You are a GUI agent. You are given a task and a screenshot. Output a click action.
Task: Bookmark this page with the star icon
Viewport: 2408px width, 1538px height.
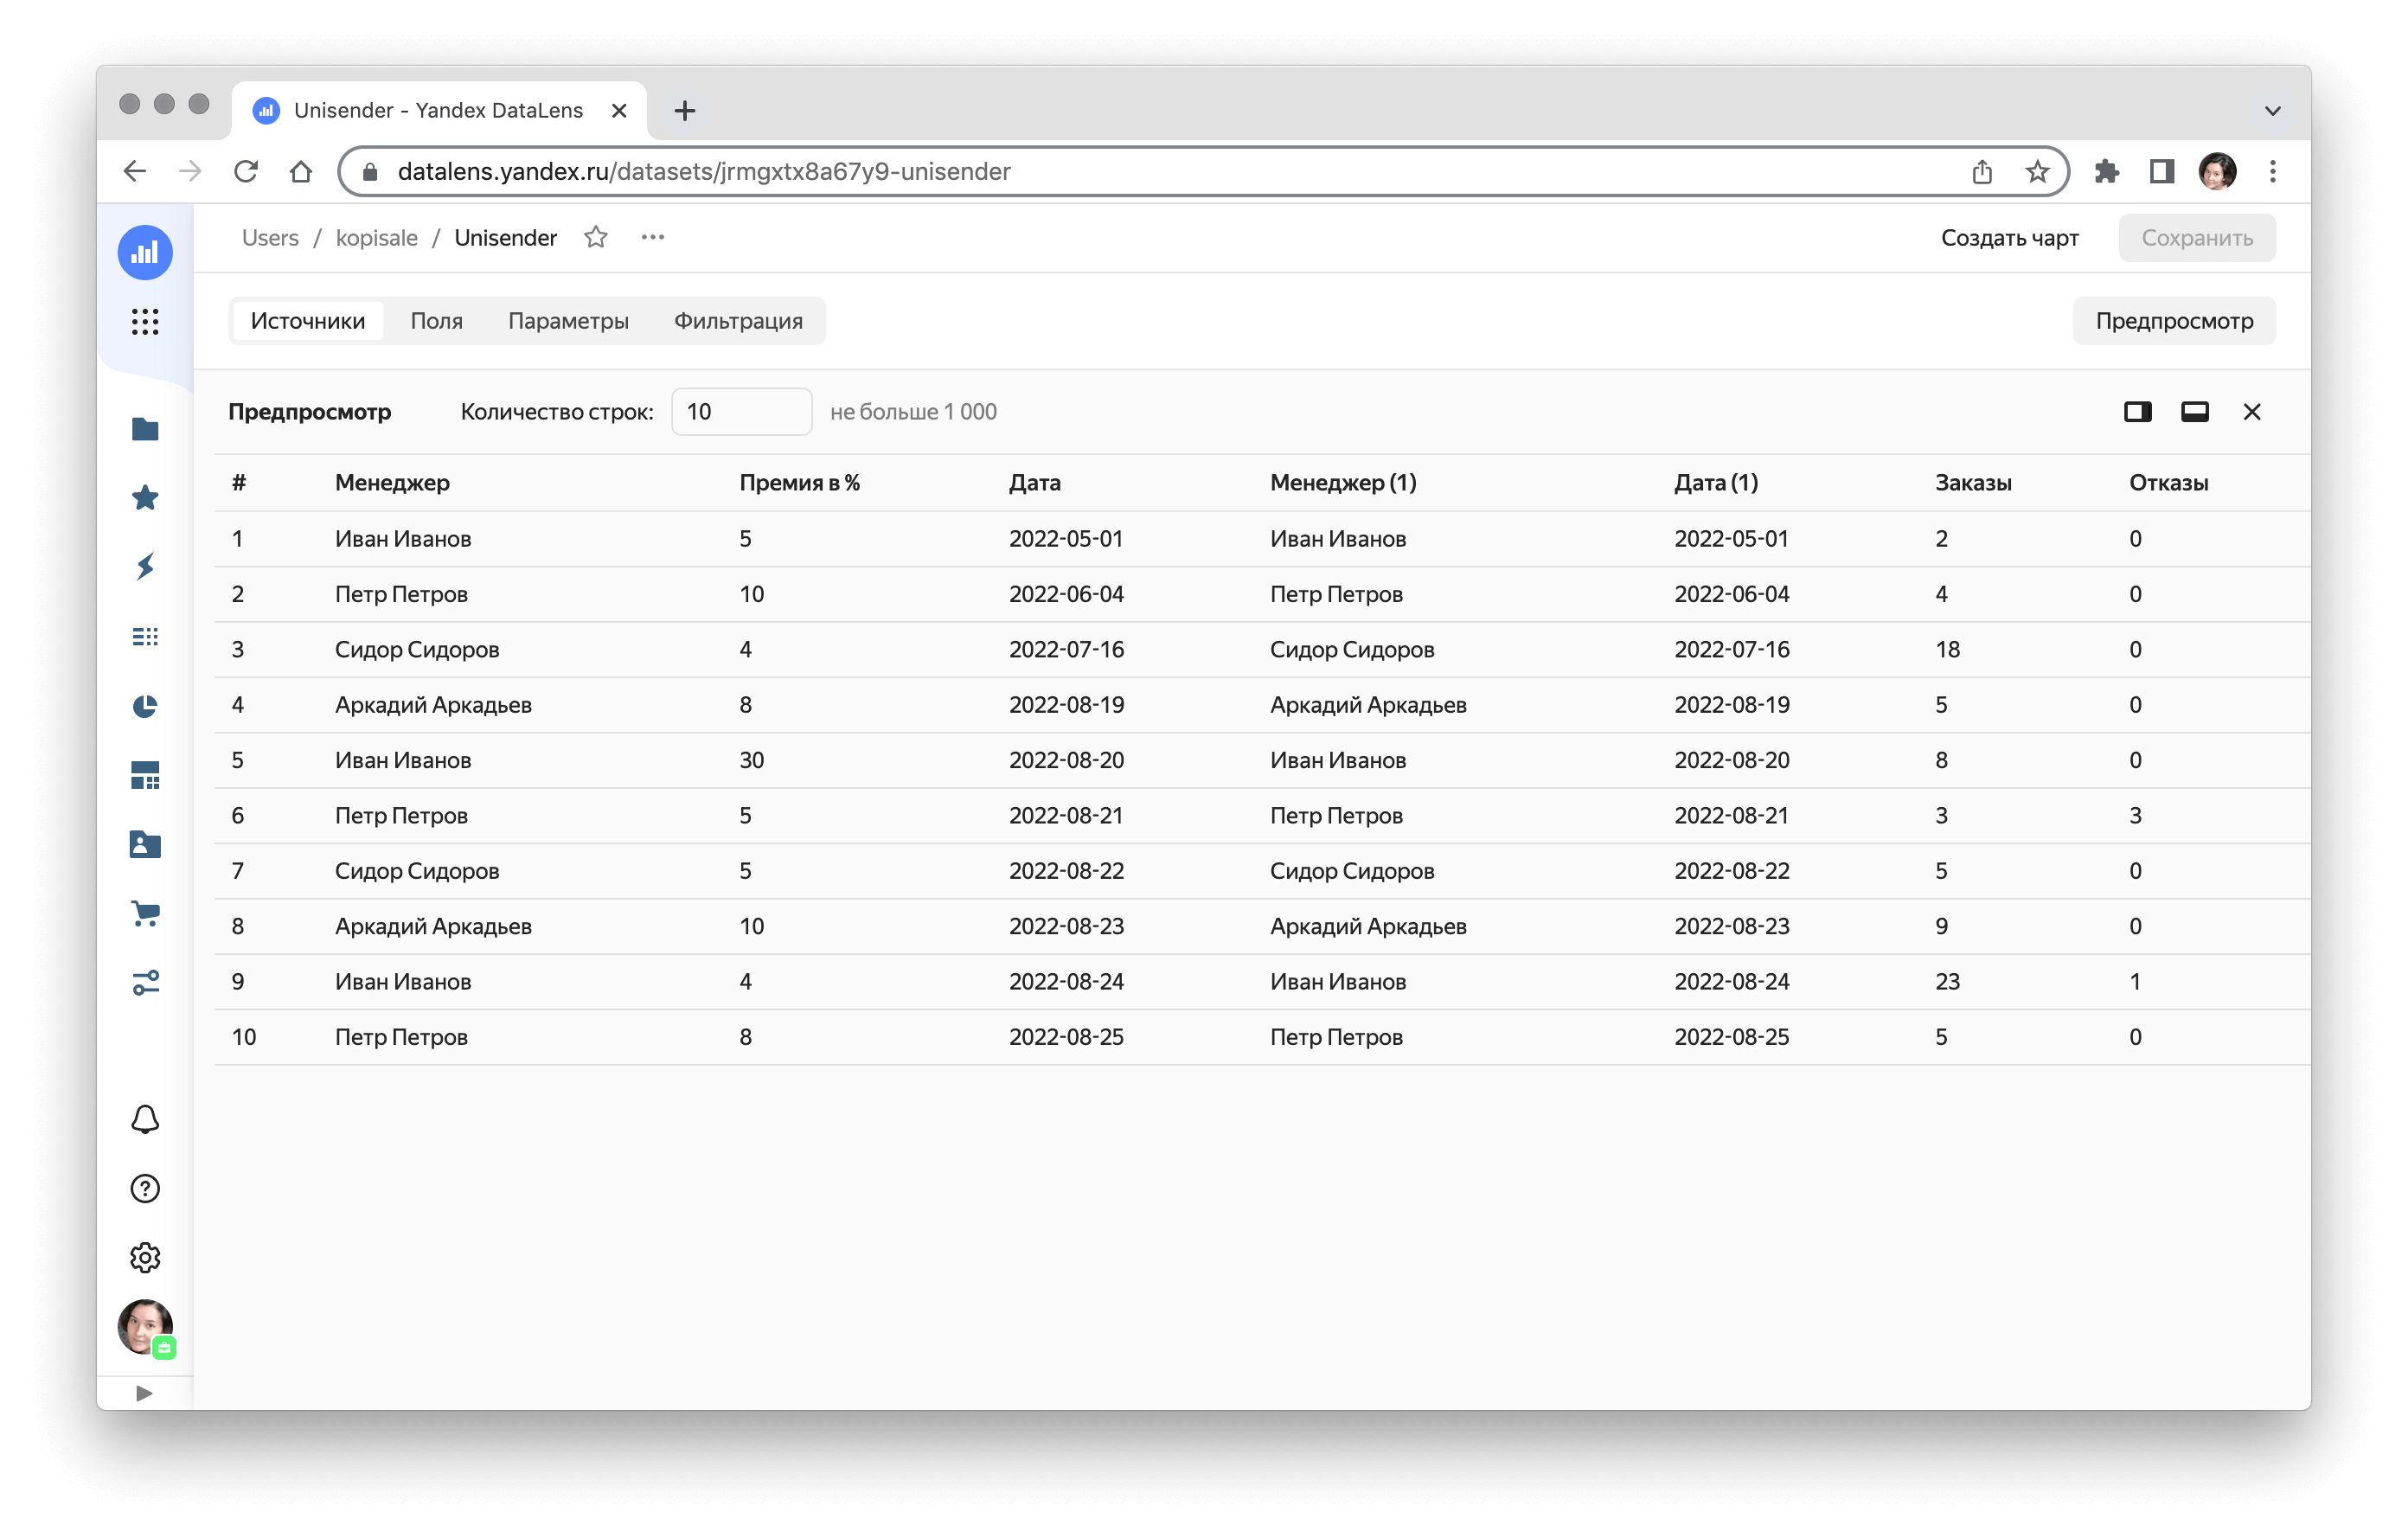pos(2037,171)
